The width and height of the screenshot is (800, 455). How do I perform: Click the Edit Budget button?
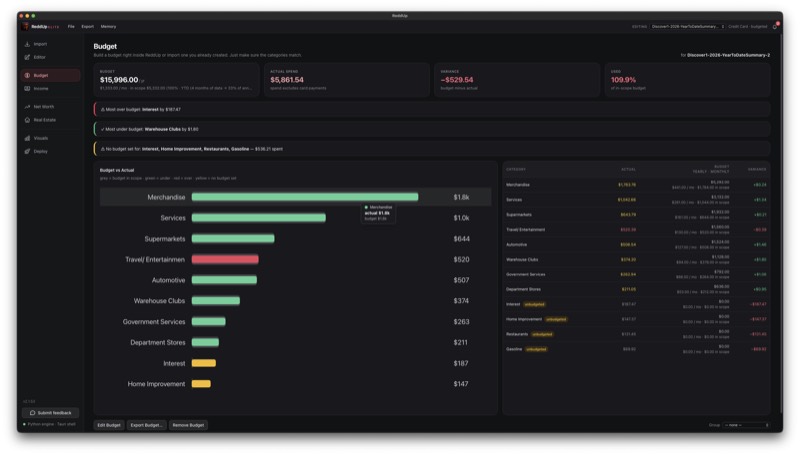tap(109, 425)
